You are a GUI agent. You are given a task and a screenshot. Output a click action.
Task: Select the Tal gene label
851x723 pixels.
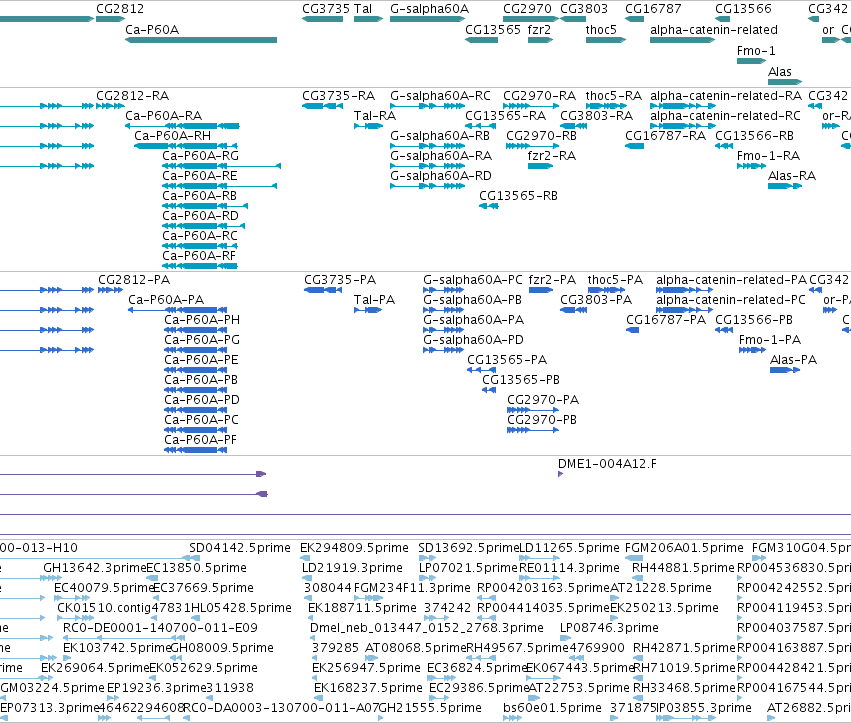click(x=363, y=9)
